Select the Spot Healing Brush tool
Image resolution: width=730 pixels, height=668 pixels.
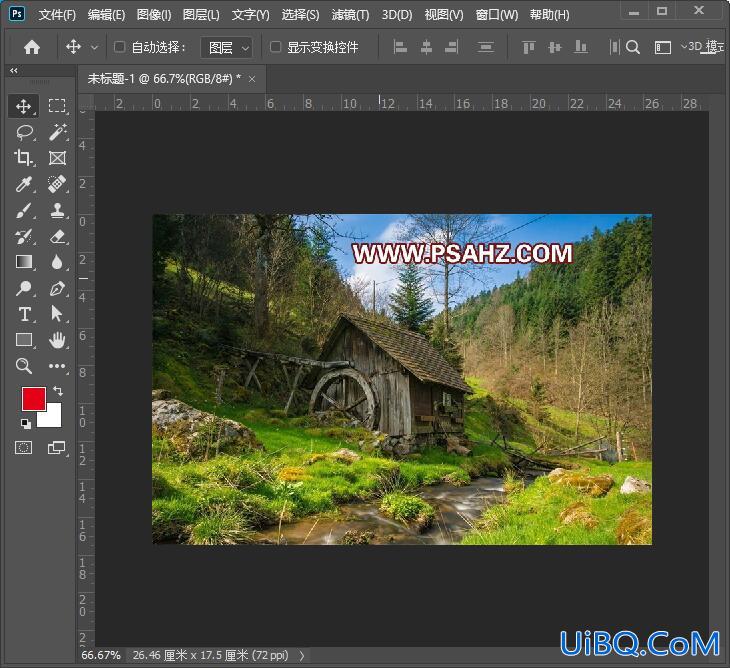[57, 184]
